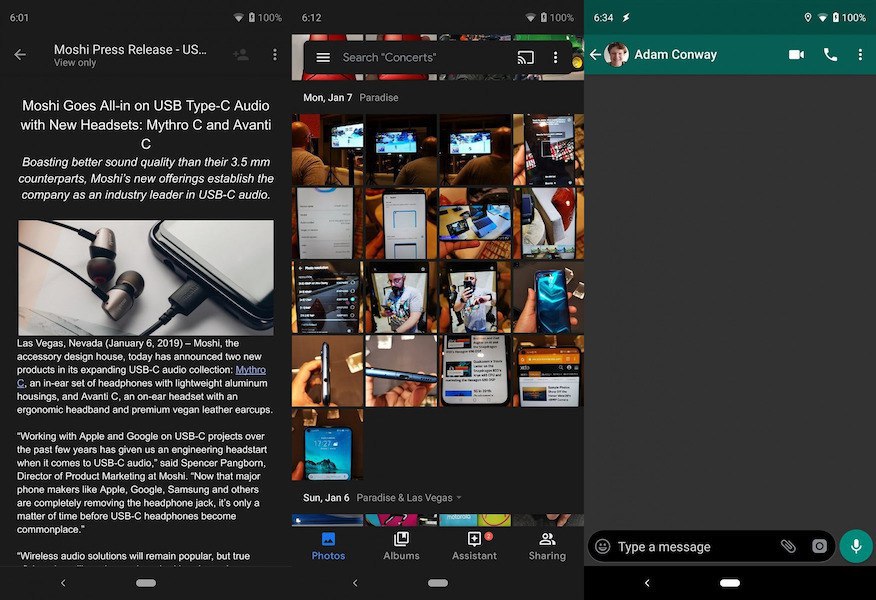Tap the Paradise location label
Screen dimensions: 876x600
tap(379, 97)
